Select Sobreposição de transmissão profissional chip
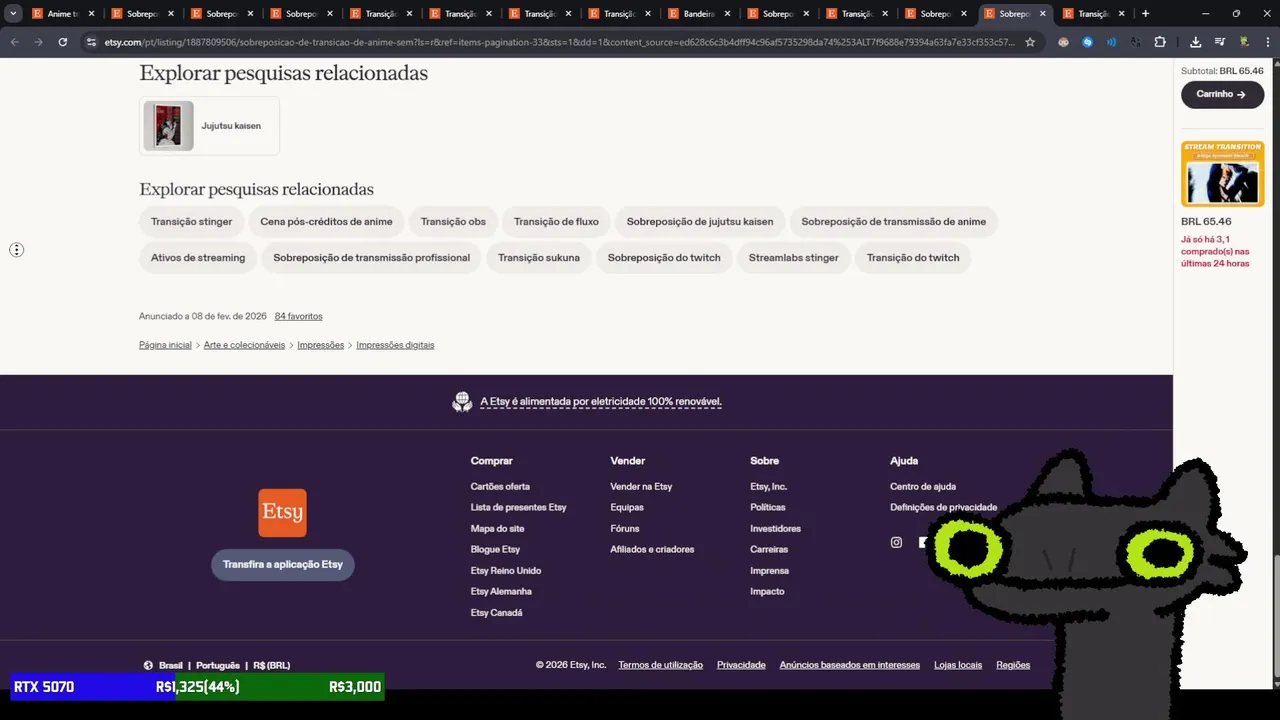The height and width of the screenshot is (720, 1280). pos(371,258)
